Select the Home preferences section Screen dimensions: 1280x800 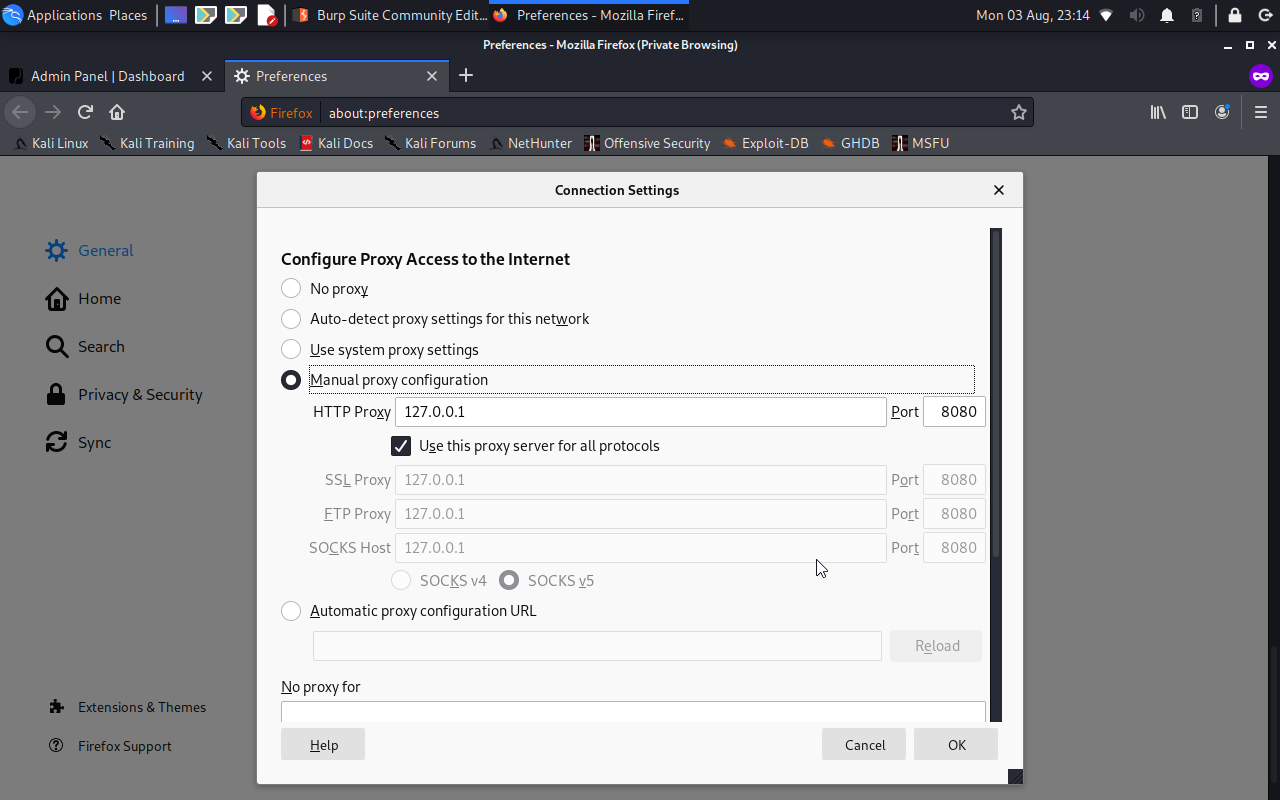pyautogui.click(x=99, y=298)
